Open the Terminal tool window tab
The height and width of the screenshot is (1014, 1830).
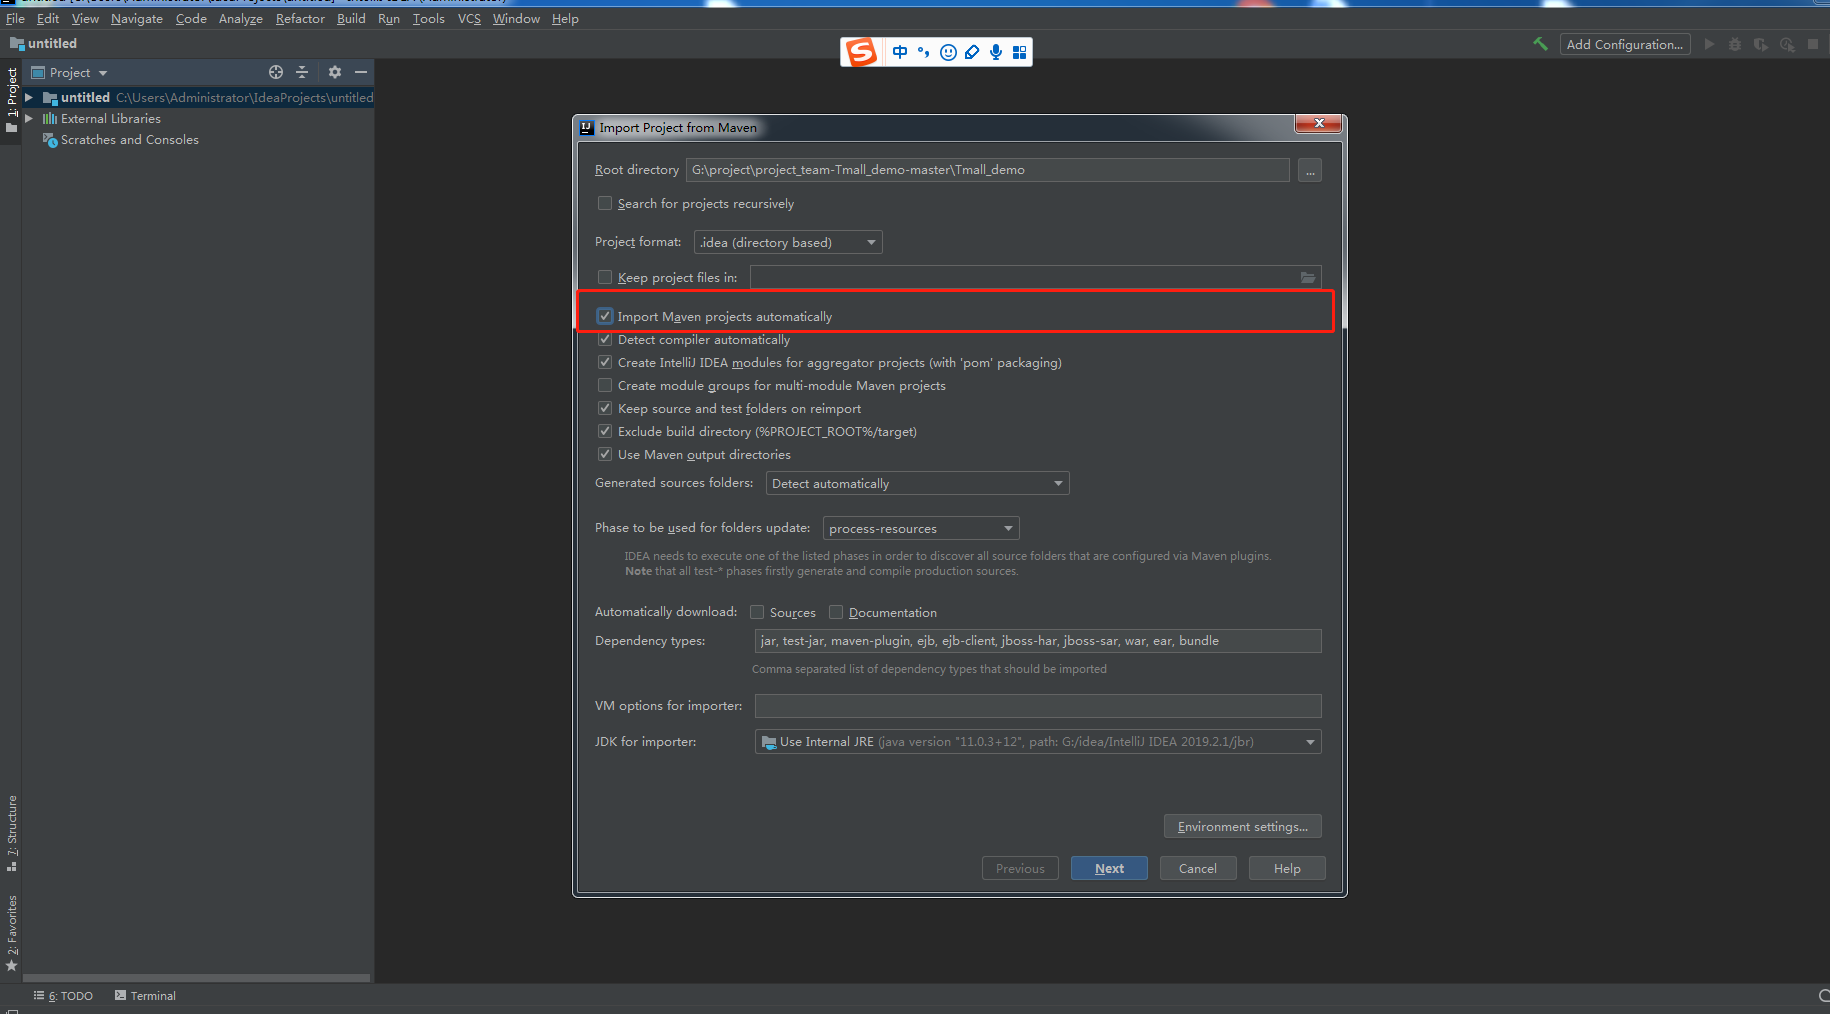tap(145, 996)
